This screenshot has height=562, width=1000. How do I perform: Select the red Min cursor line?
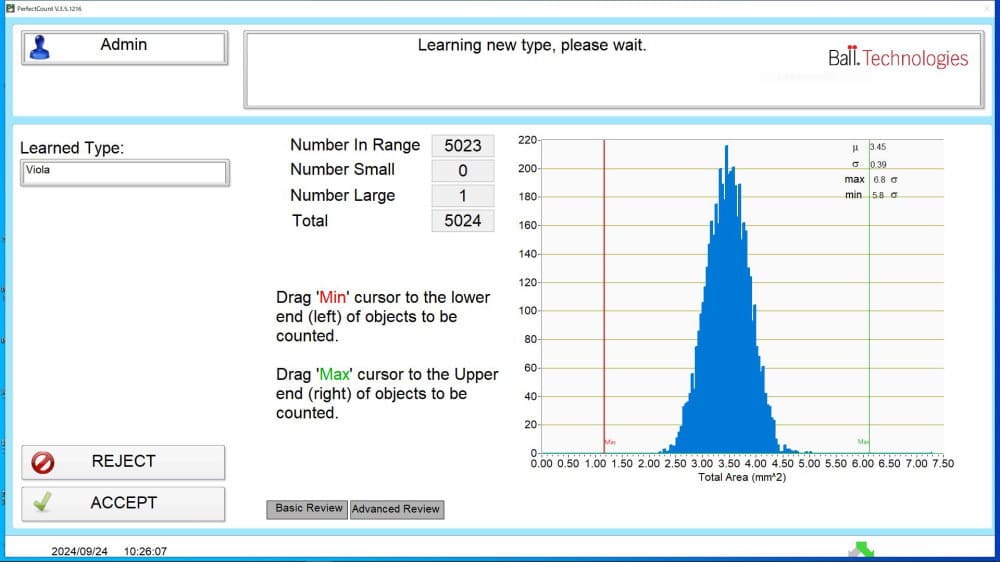[604, 300]
